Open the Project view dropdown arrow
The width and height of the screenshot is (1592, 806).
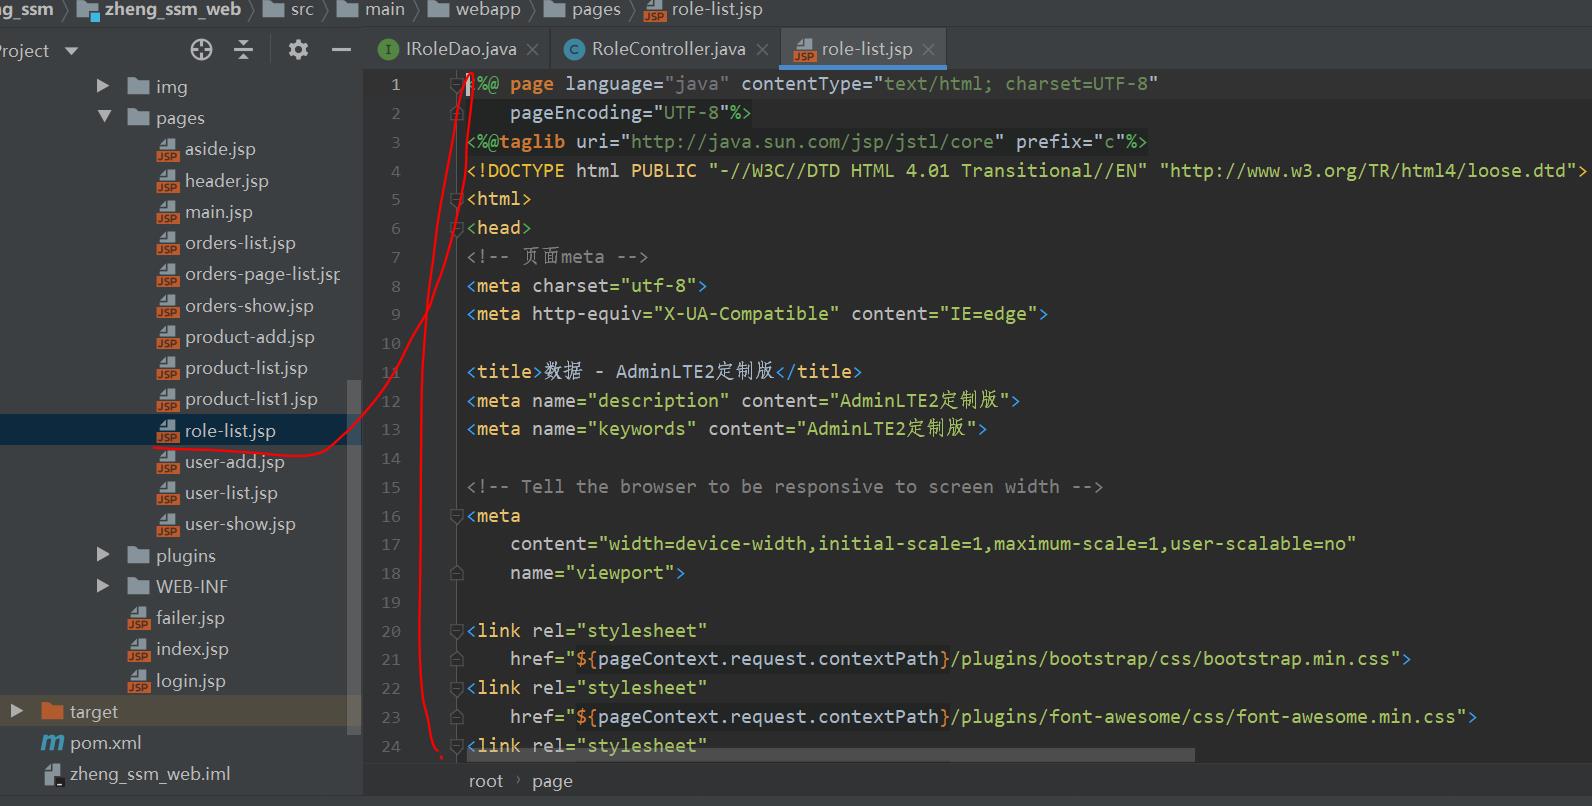coord(71,51)
